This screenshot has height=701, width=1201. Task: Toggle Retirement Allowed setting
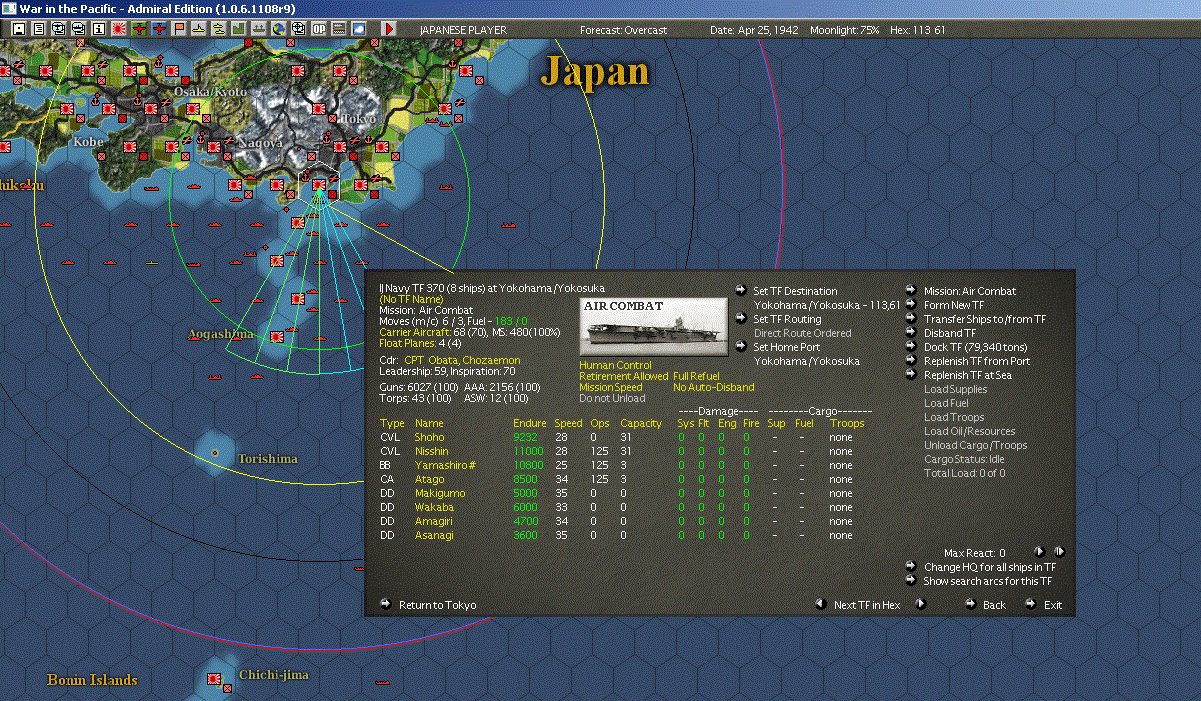click(x=623, y=376)
